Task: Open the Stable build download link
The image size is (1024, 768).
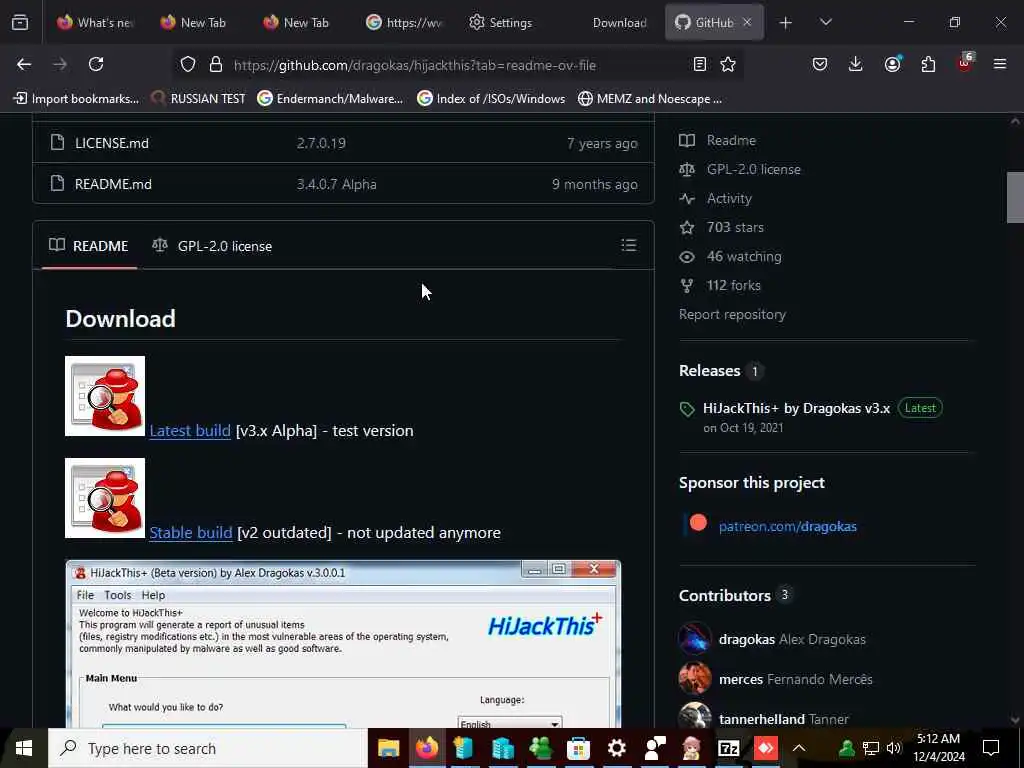Action: (191, 532)
